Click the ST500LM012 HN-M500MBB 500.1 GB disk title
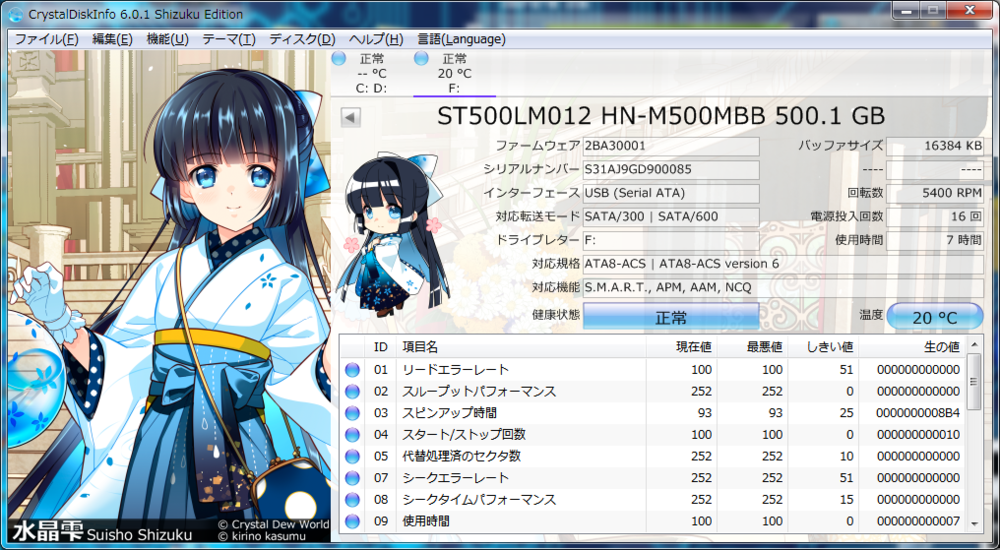 pos(661,116)
